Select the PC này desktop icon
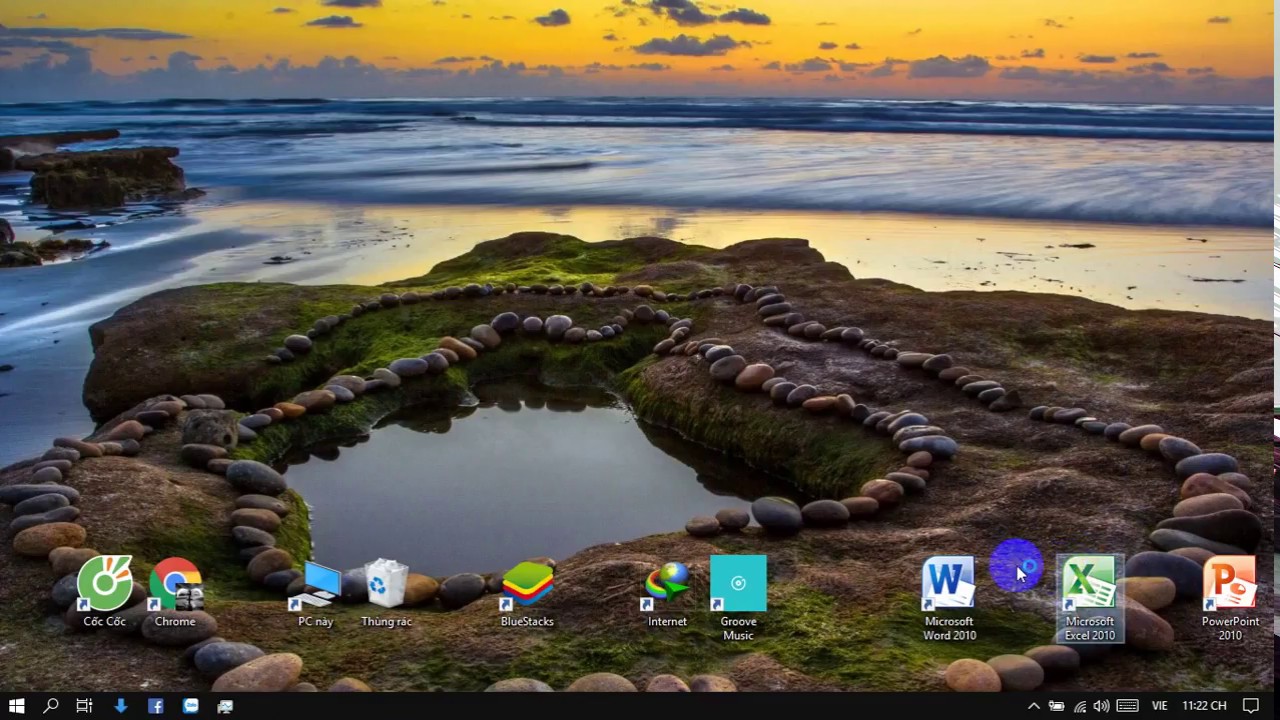 [315, 592]
